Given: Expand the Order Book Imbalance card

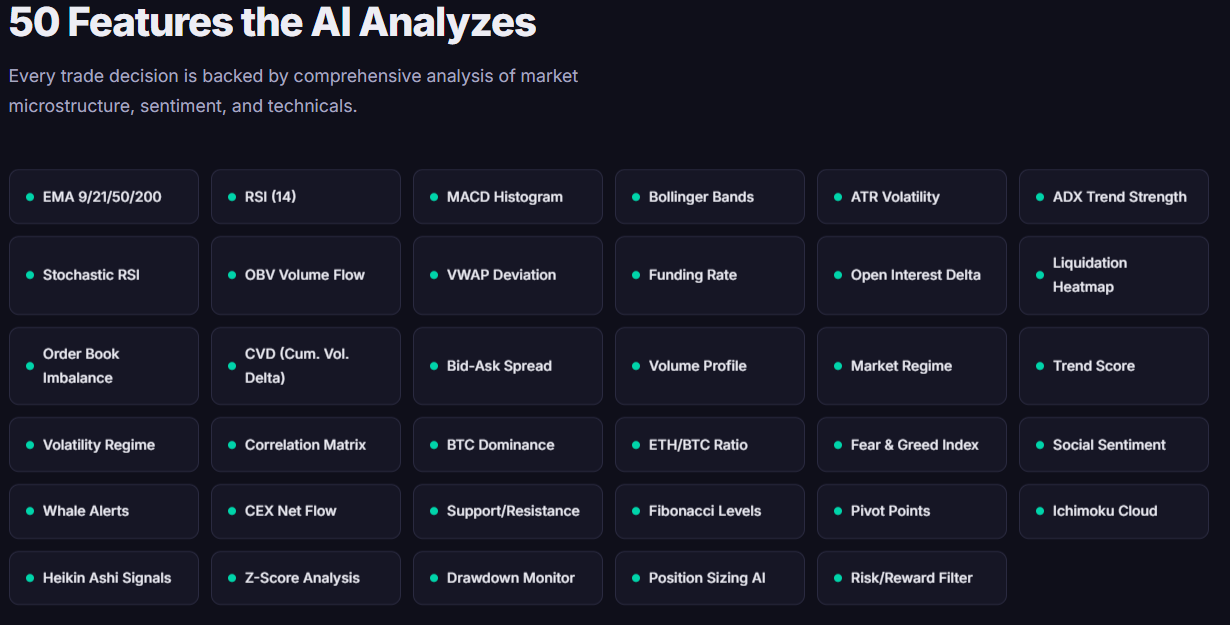Looking at the screenshot, I should (x=104, y=366).
